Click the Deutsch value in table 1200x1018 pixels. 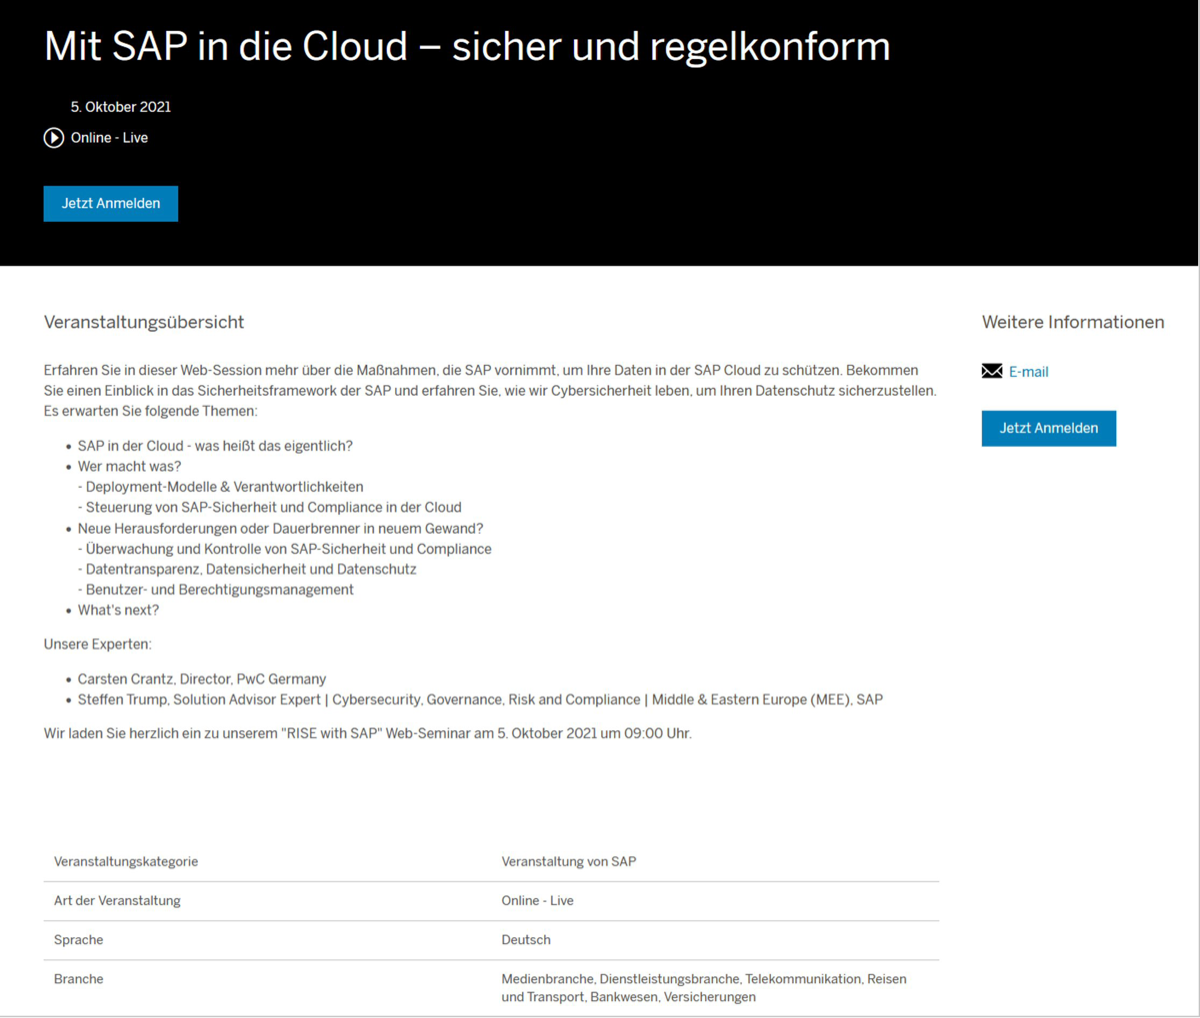pyautogui.click(x=526, y=940)
